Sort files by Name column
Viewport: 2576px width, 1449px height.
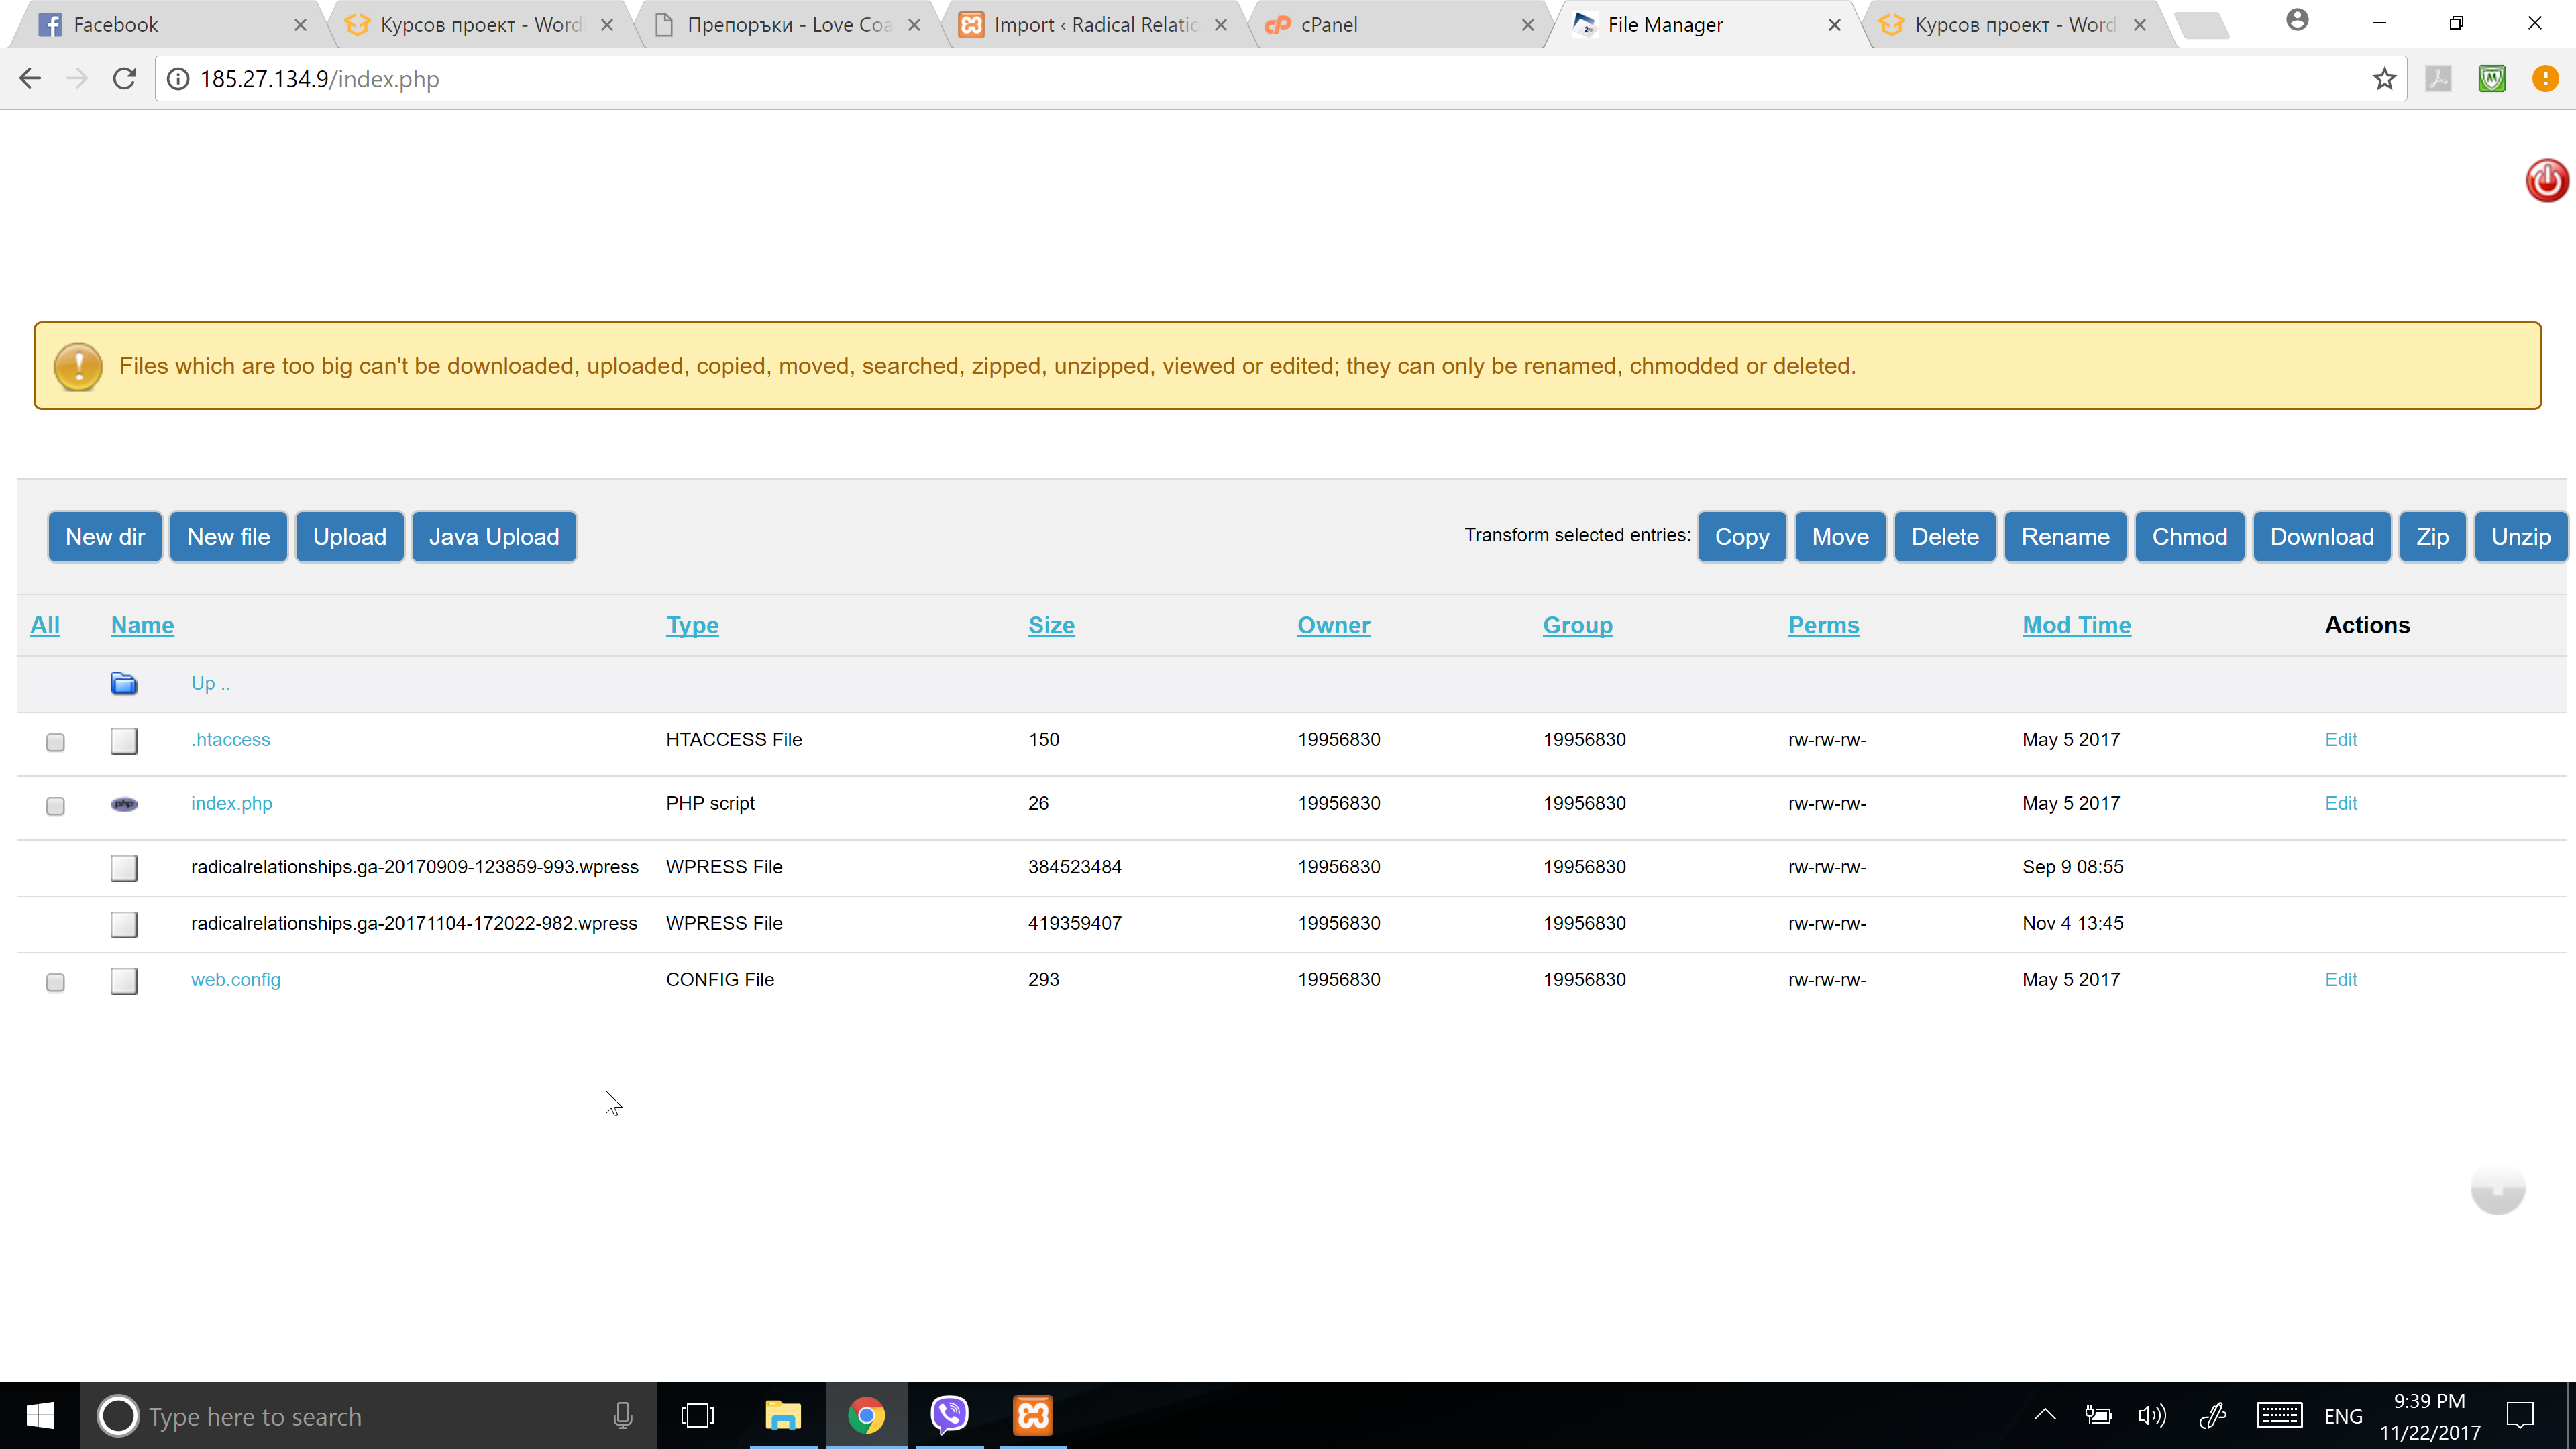pyautogui.click(x=142, y=625)
